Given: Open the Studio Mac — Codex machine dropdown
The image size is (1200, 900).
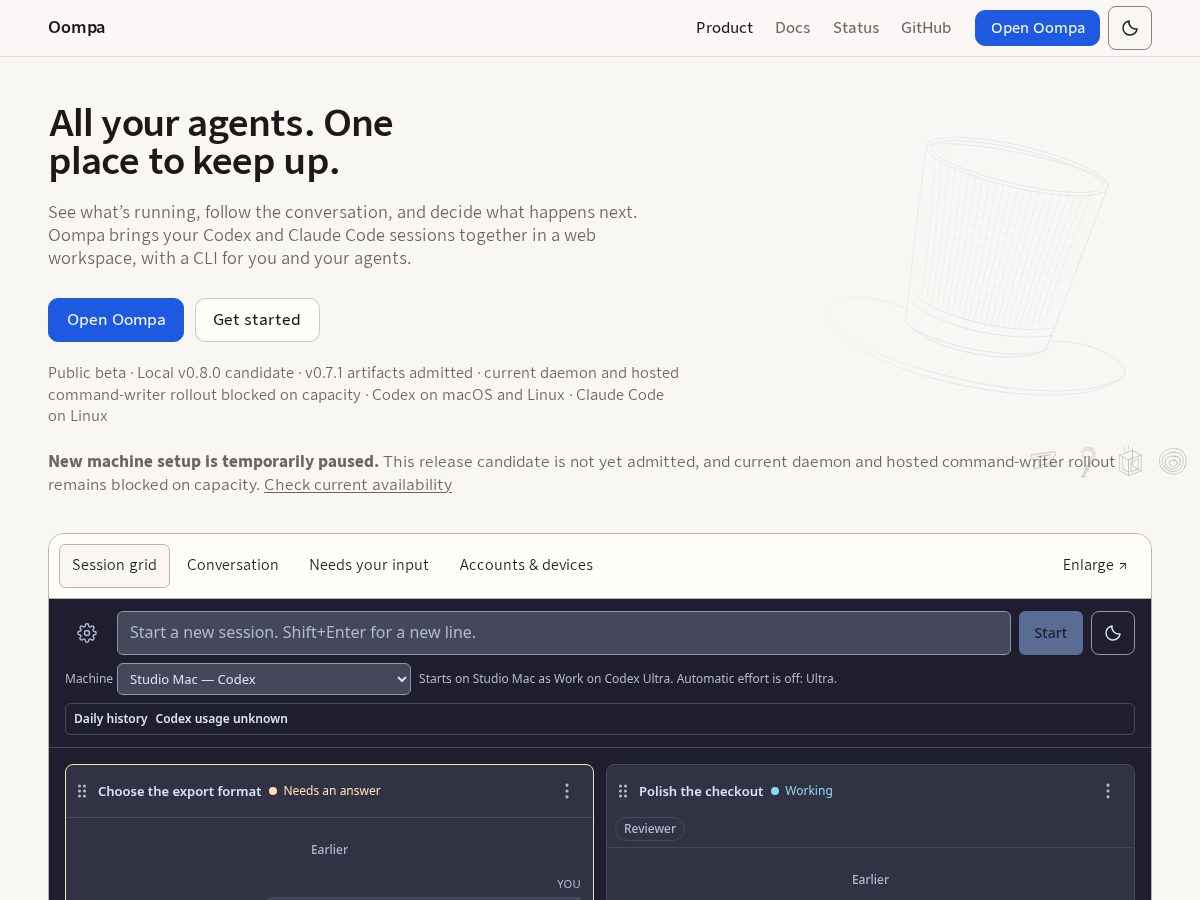Looking at the screenshot, I should 264,679.
